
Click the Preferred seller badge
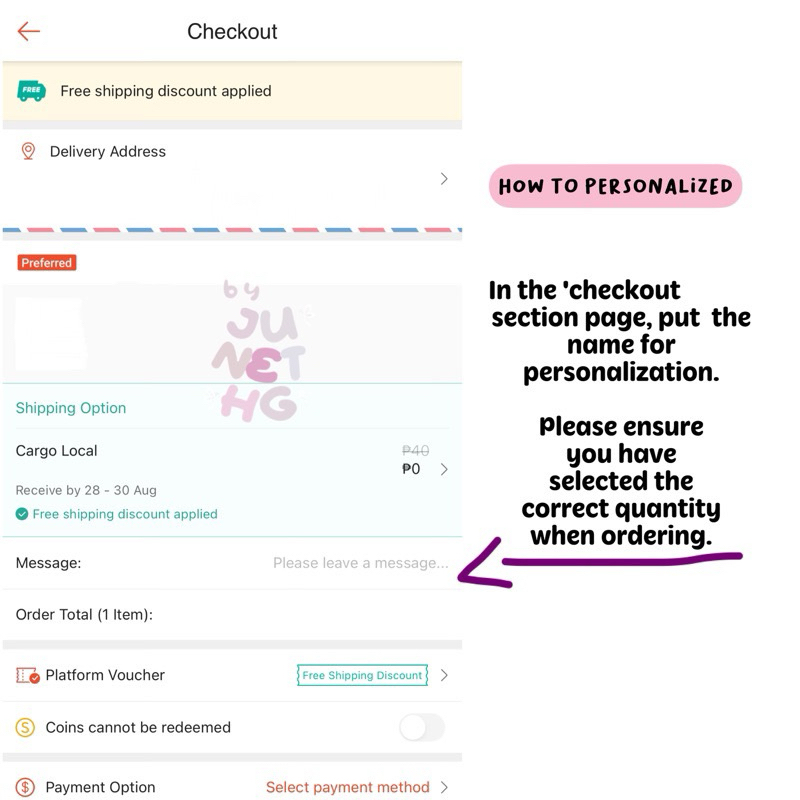click(x=47, y=262)
